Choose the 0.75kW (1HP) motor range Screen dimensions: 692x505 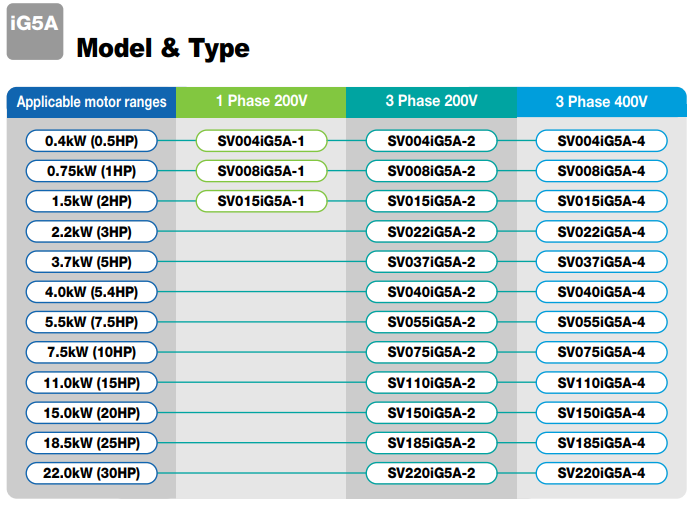point(91,171)
